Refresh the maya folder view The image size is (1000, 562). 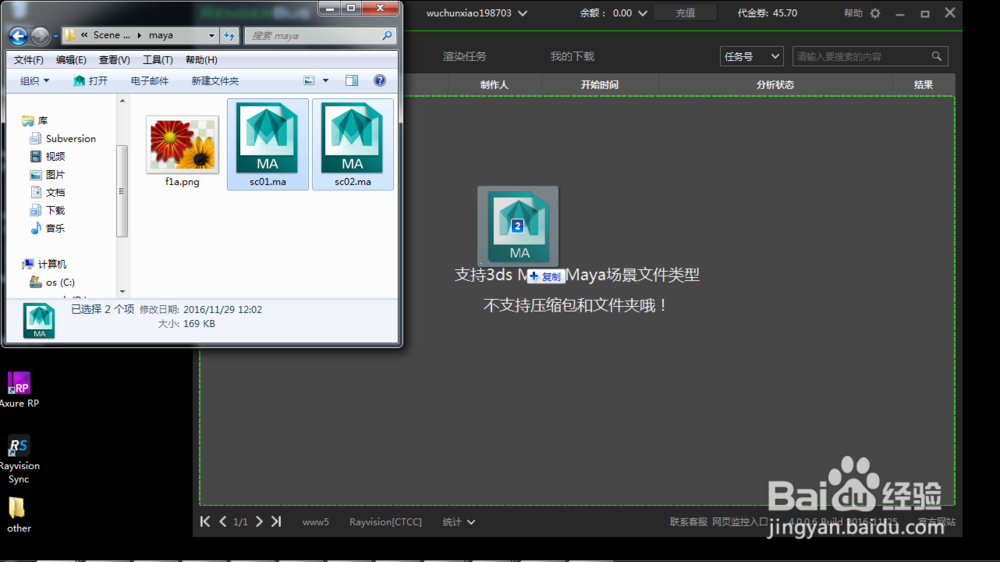(x=230, y=36)
